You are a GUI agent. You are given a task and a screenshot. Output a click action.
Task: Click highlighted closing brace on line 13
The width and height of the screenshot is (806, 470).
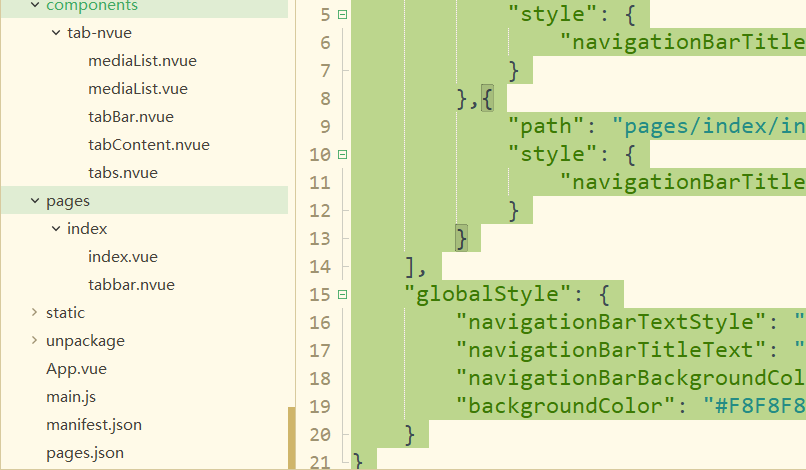[461, 239]
